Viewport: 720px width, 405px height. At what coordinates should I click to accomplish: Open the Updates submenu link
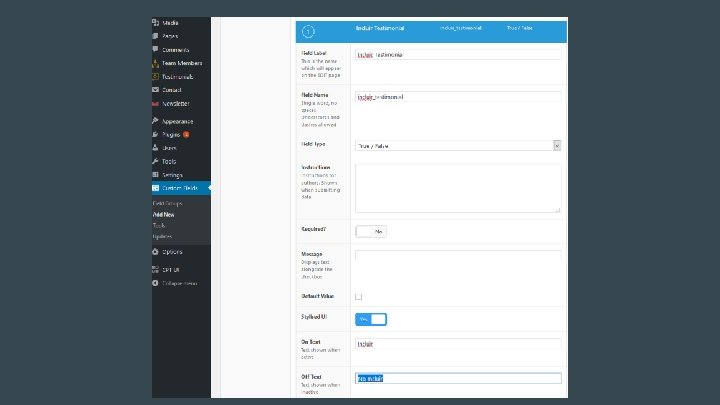(162, 236)
